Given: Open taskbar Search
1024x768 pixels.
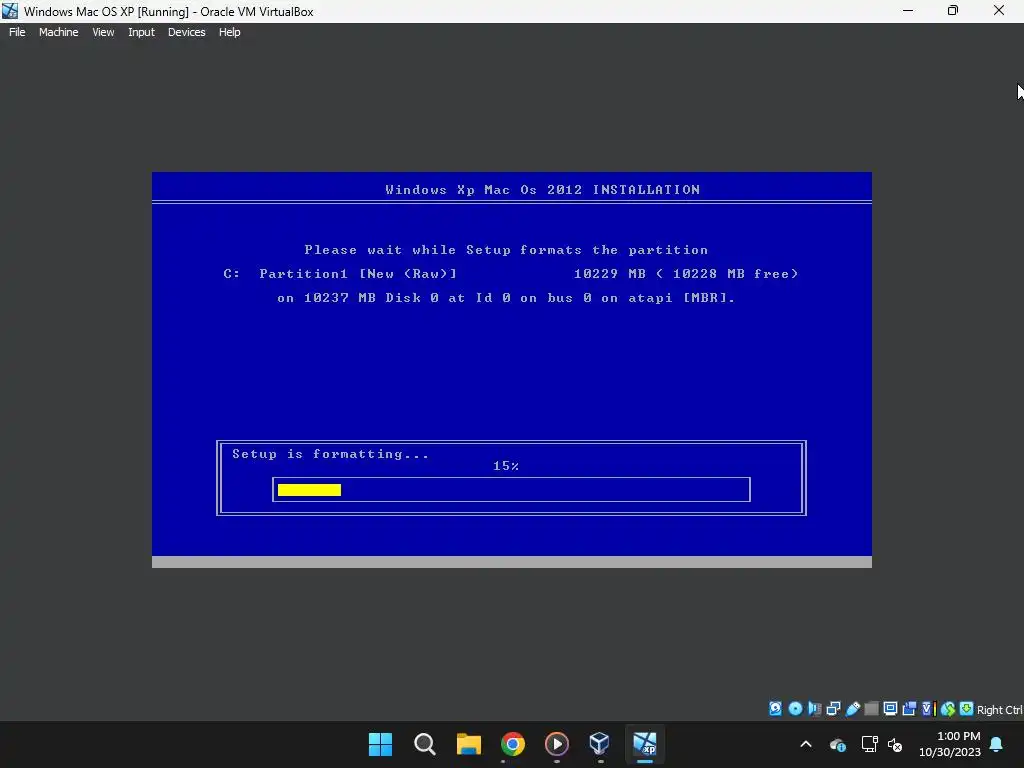Looking at the screenshot, I should pos(424,744).
